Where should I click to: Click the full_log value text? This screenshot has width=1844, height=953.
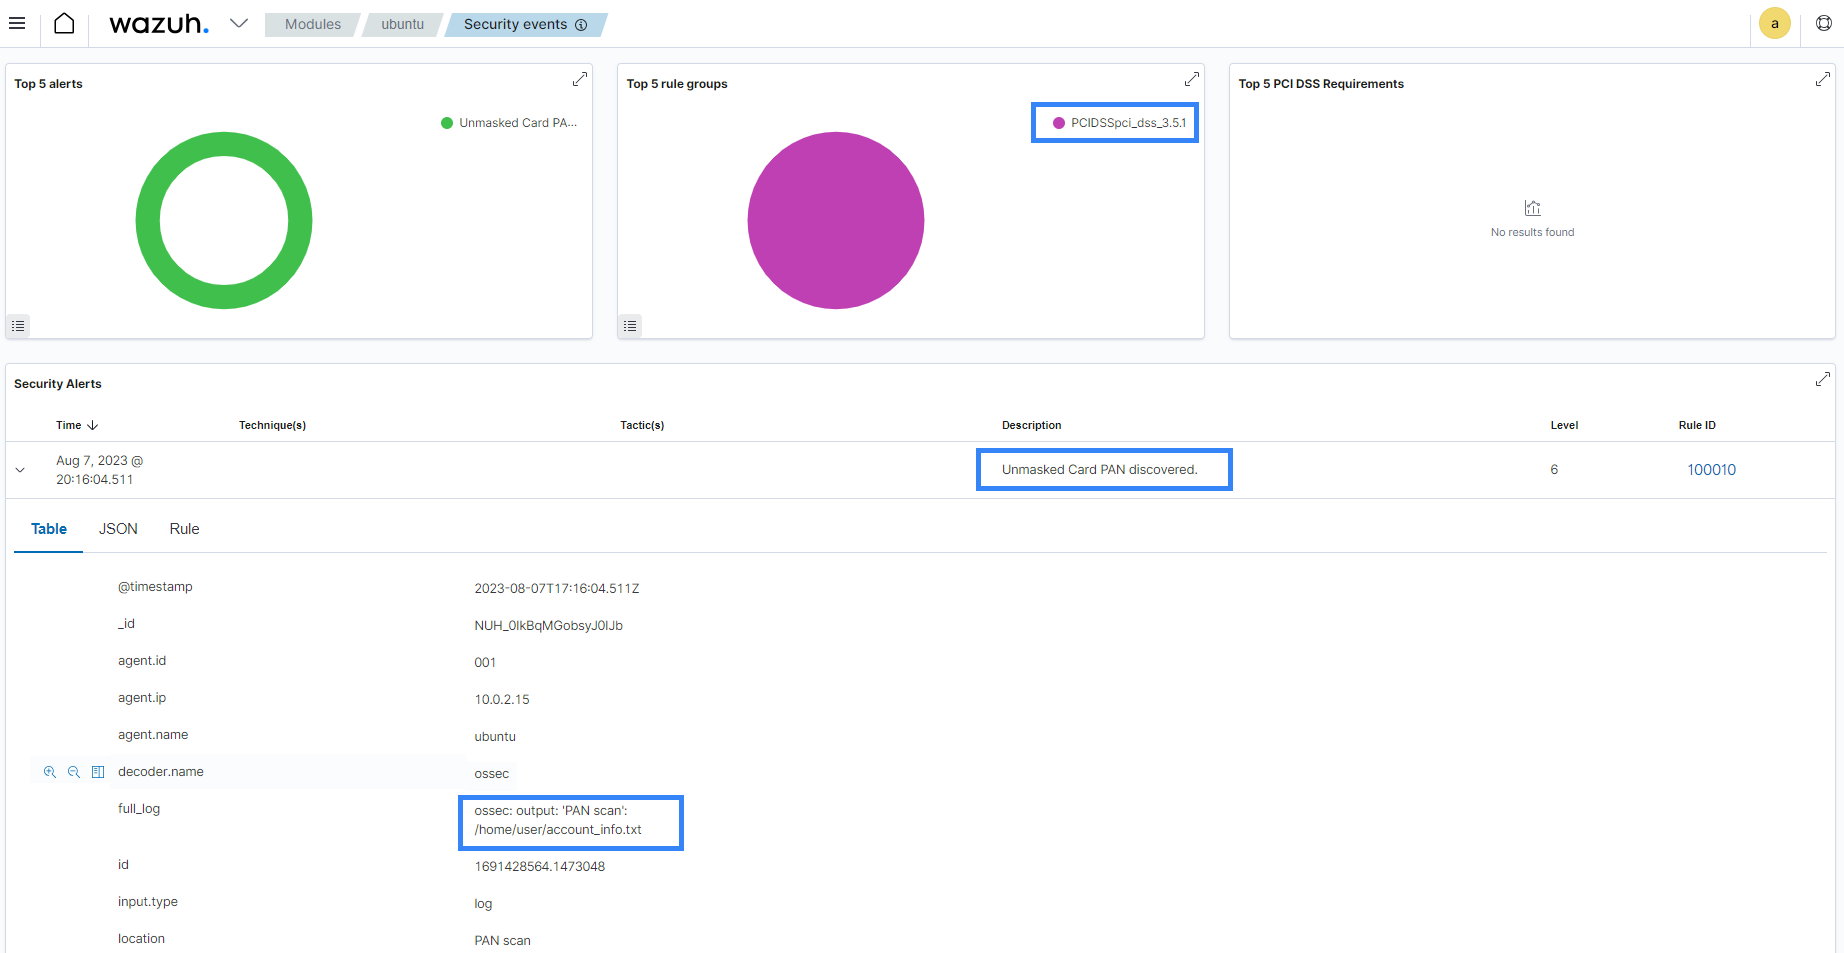(558, 820)
